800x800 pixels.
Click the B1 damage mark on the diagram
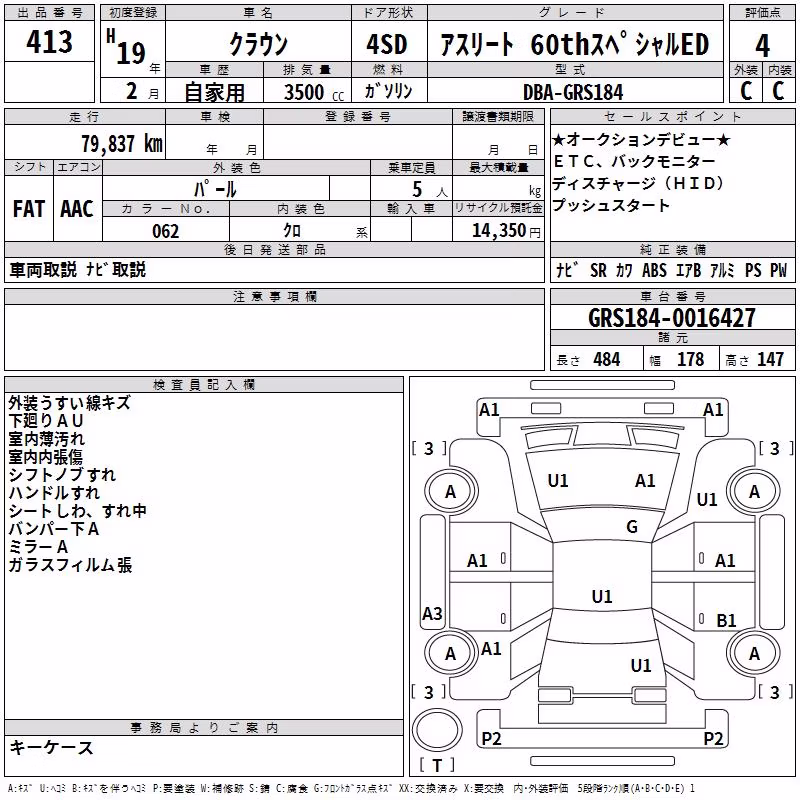(726, 620)
